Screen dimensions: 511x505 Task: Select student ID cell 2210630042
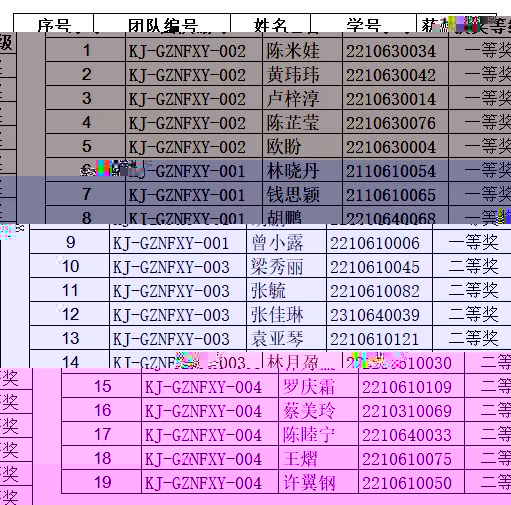[x=395, y=74]
